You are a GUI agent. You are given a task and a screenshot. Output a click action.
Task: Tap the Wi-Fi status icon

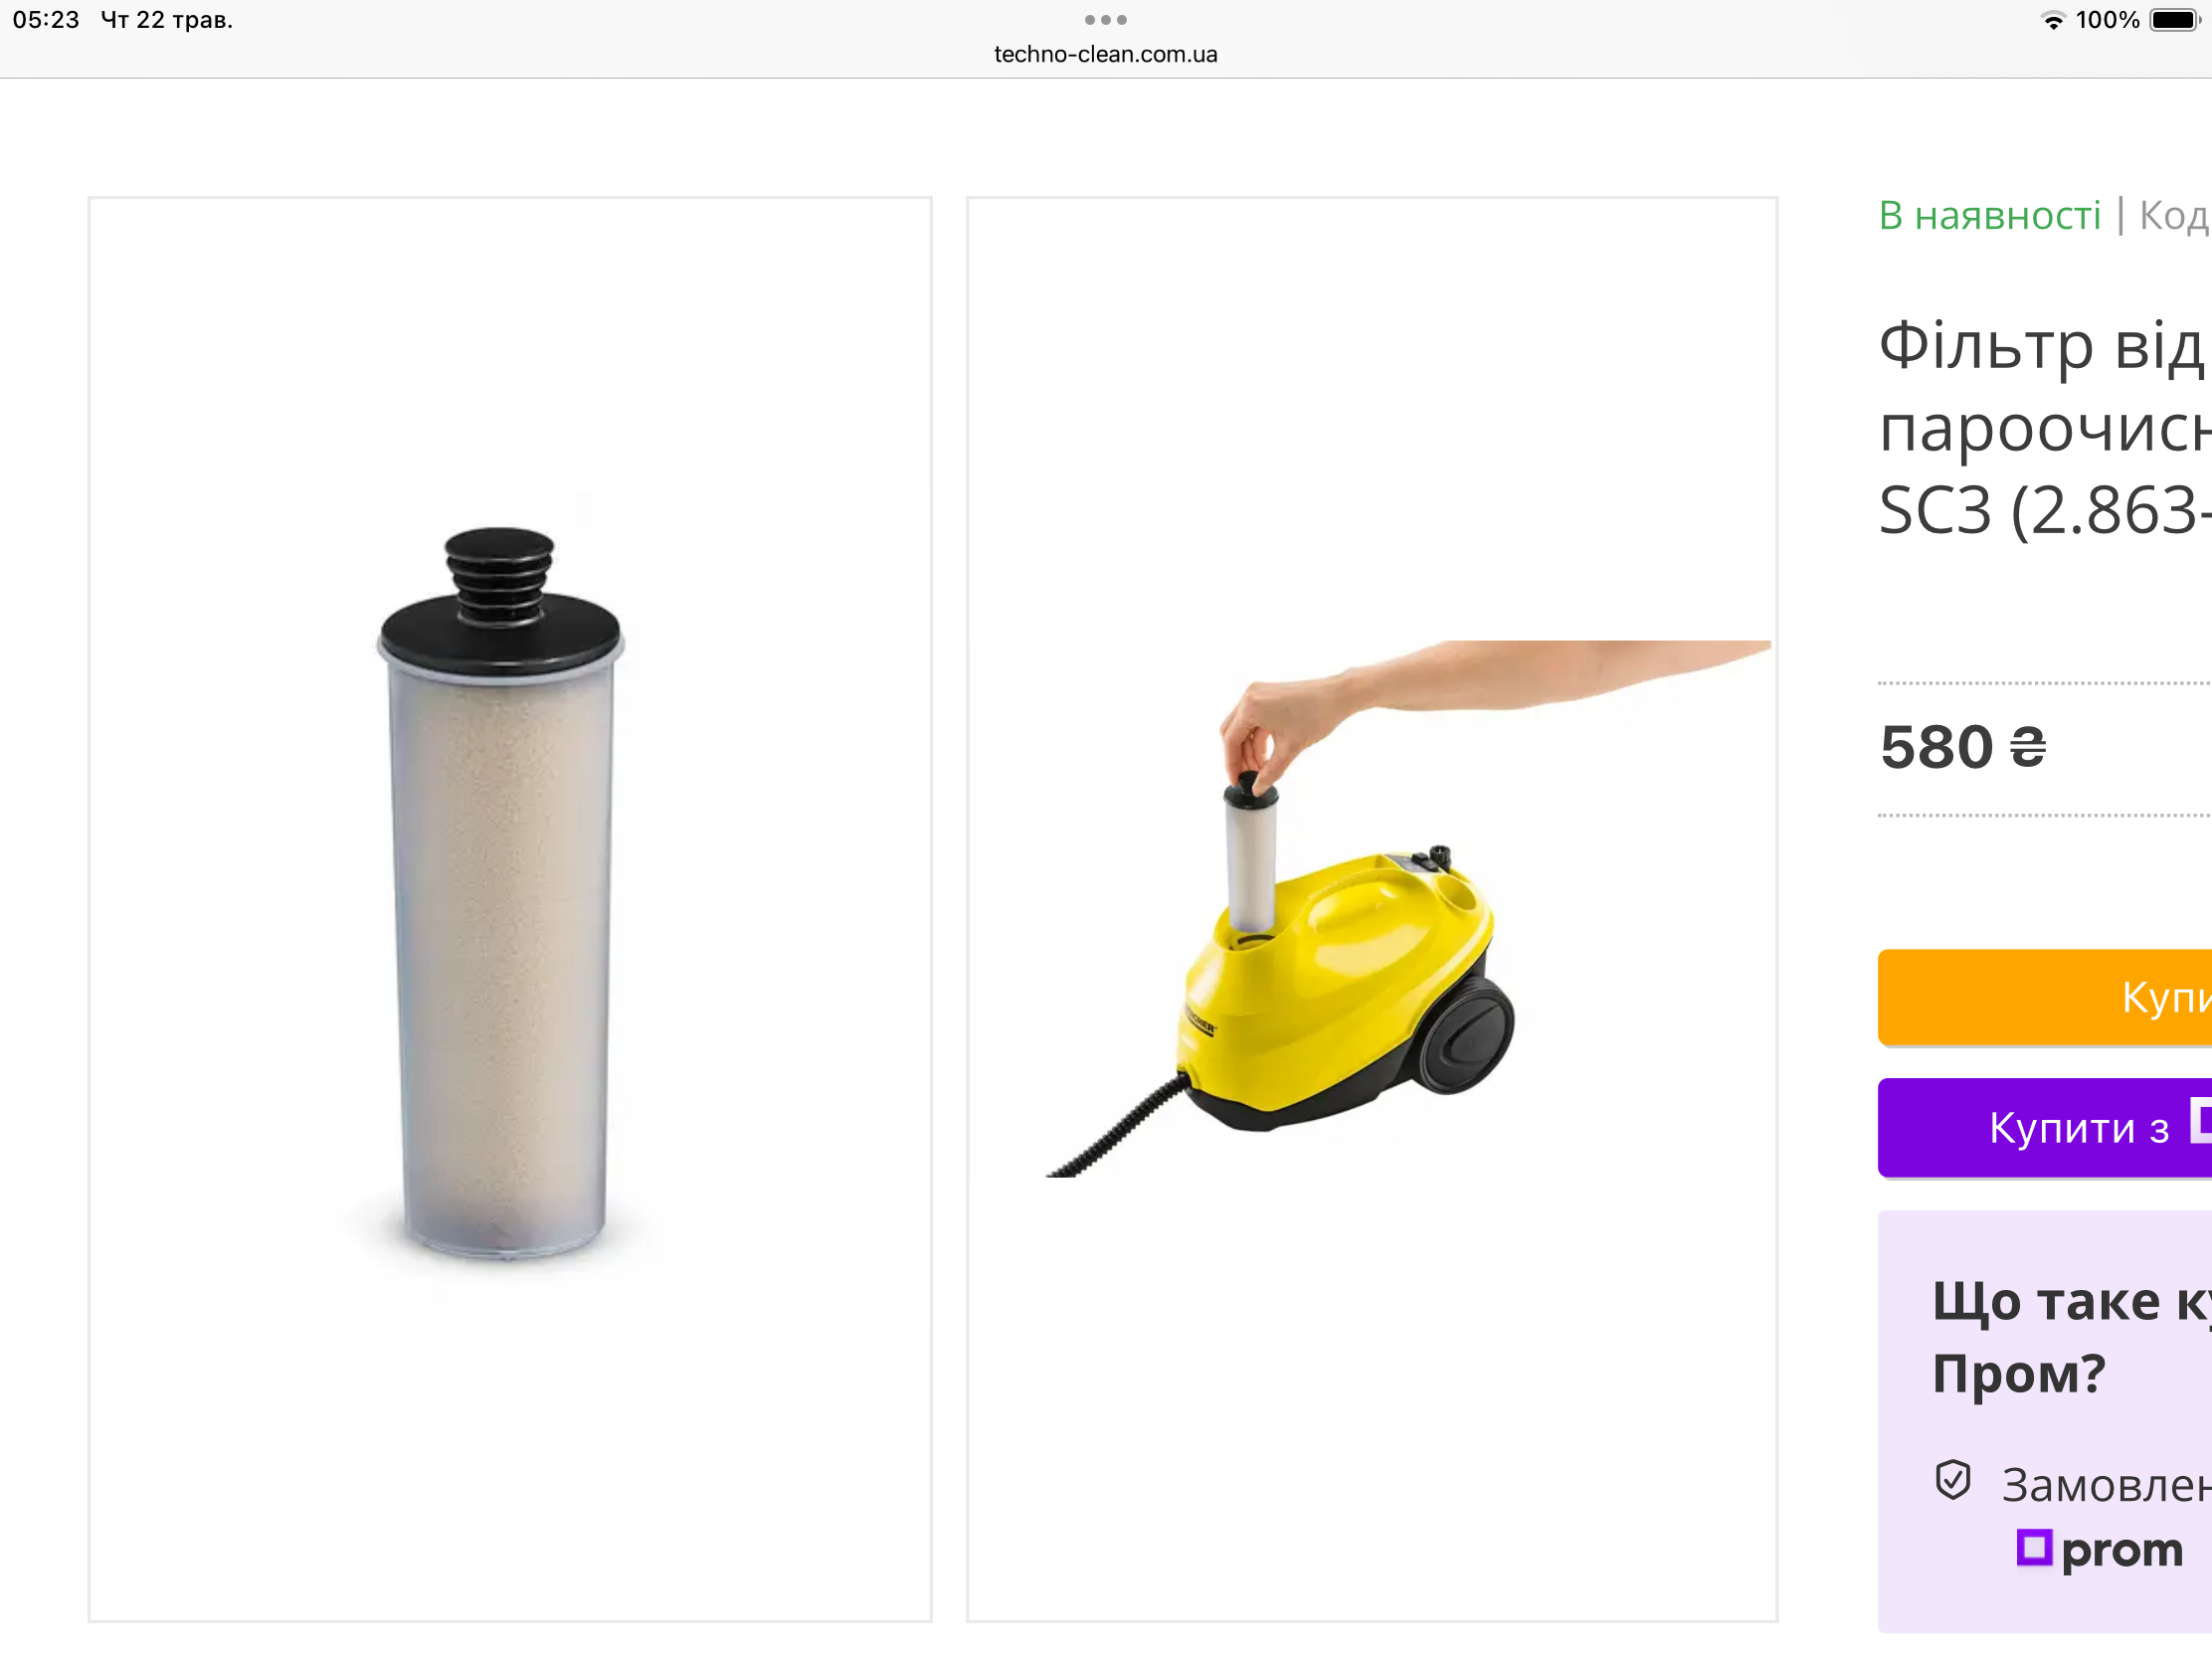(x=2052, y=21)
